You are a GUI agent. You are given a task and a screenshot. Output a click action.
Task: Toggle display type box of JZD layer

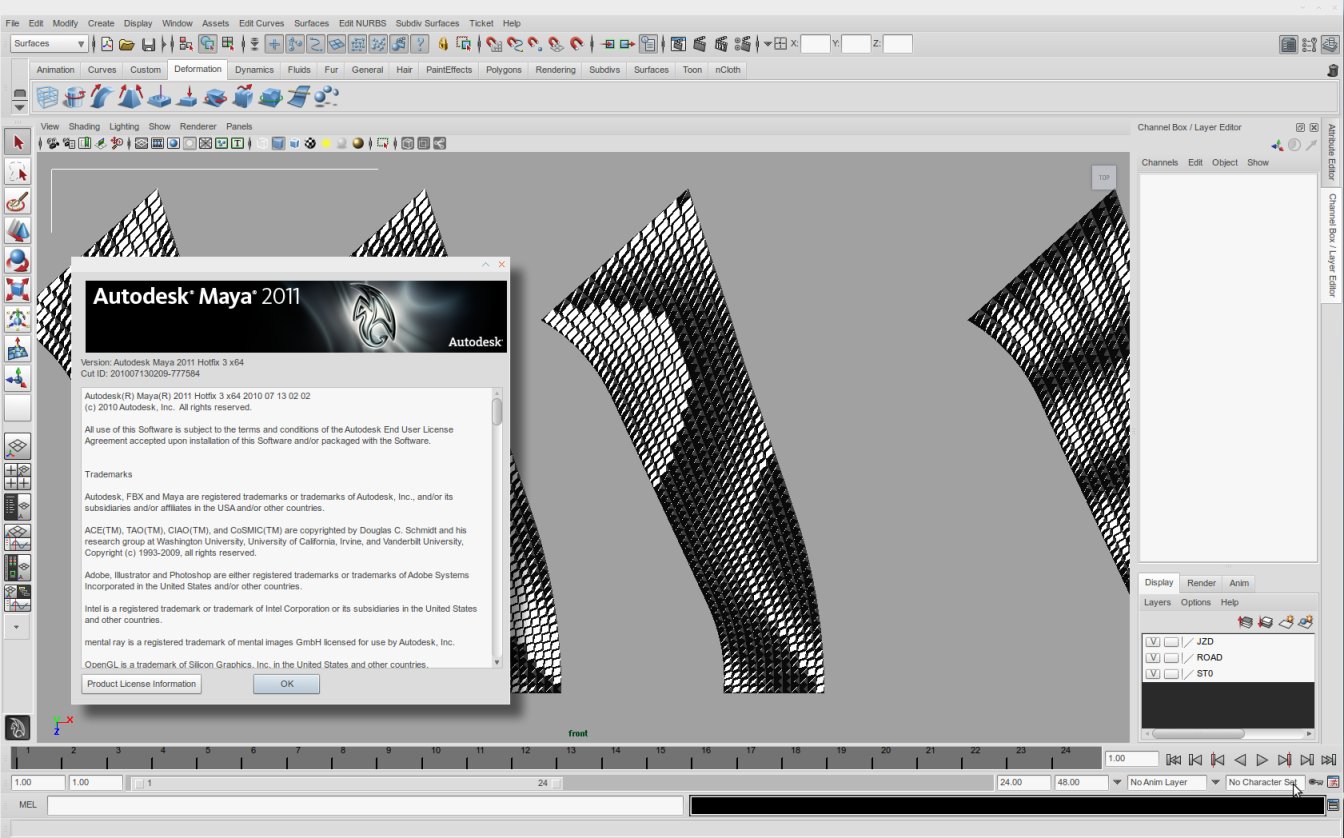point(1171,642)
